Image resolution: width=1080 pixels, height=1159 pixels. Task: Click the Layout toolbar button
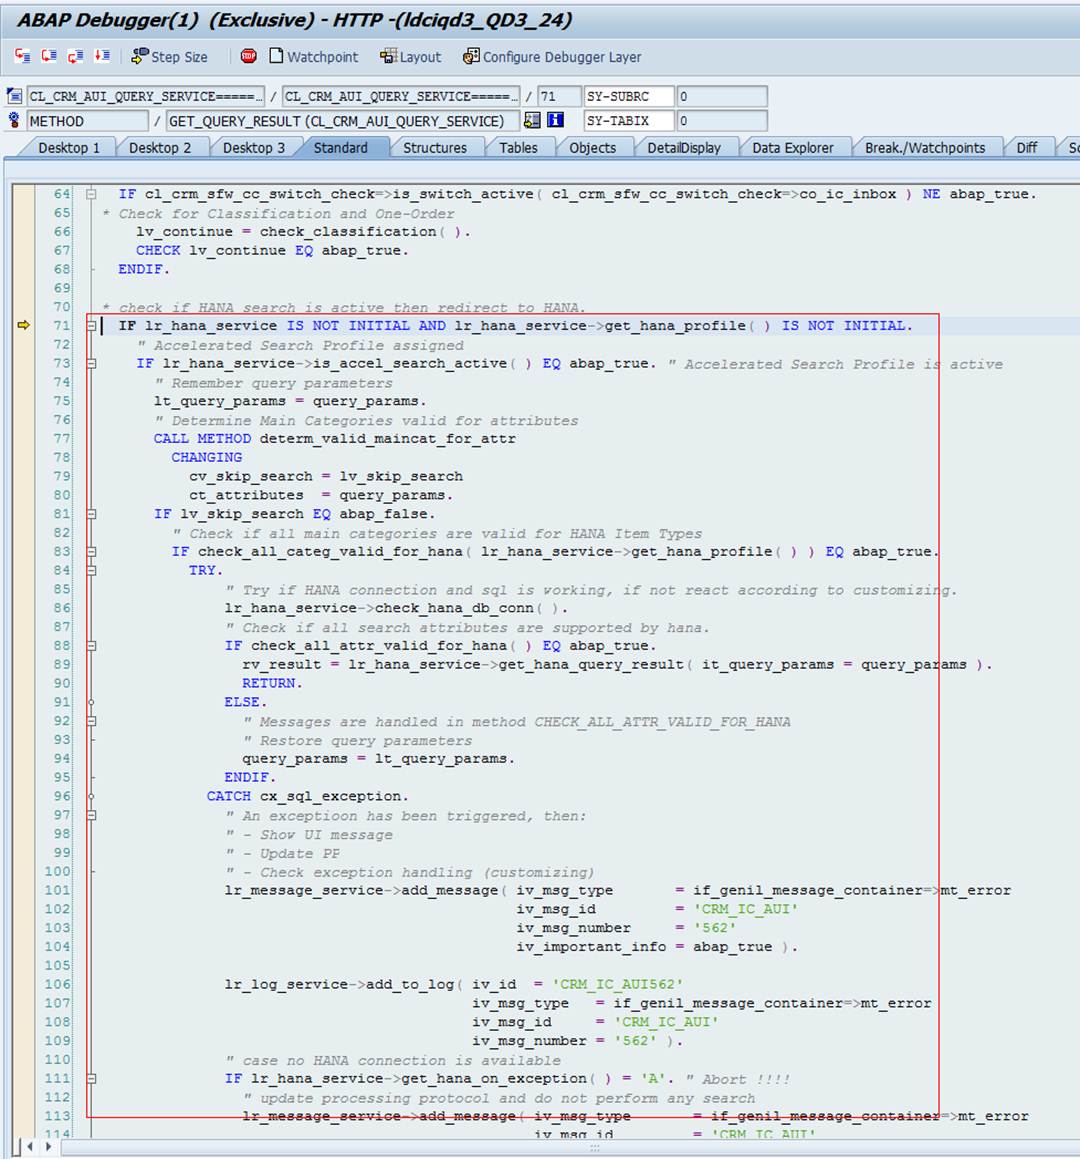410,57
